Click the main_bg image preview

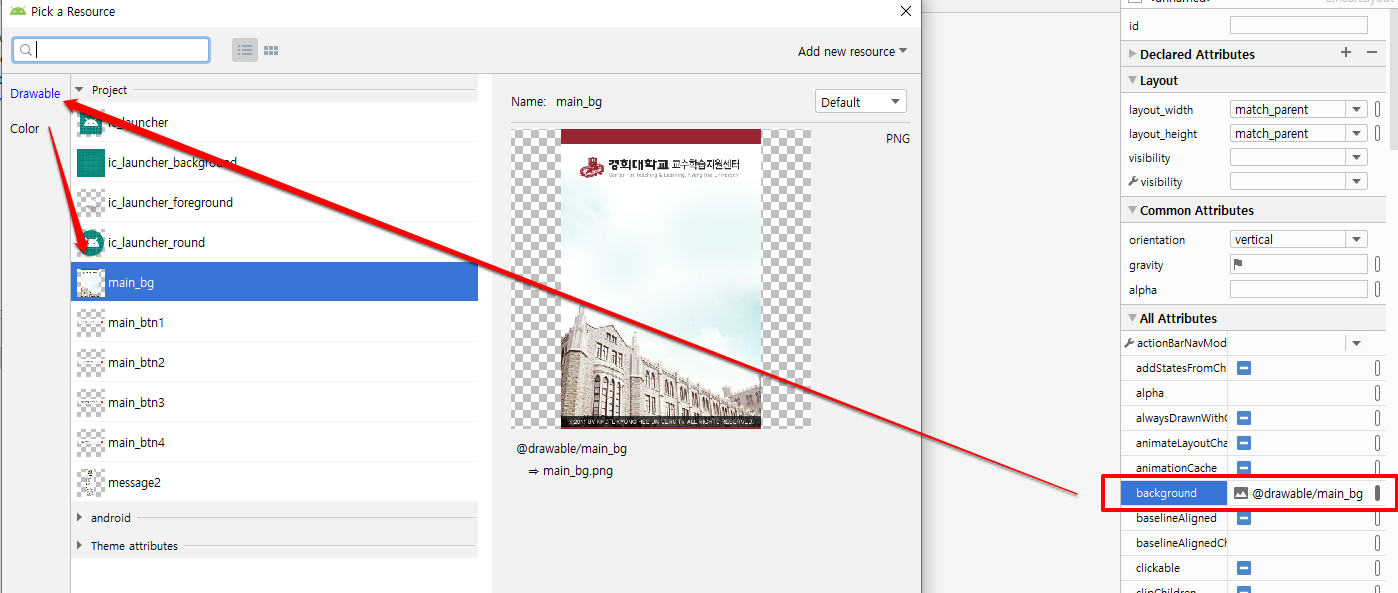pos(661,279)
